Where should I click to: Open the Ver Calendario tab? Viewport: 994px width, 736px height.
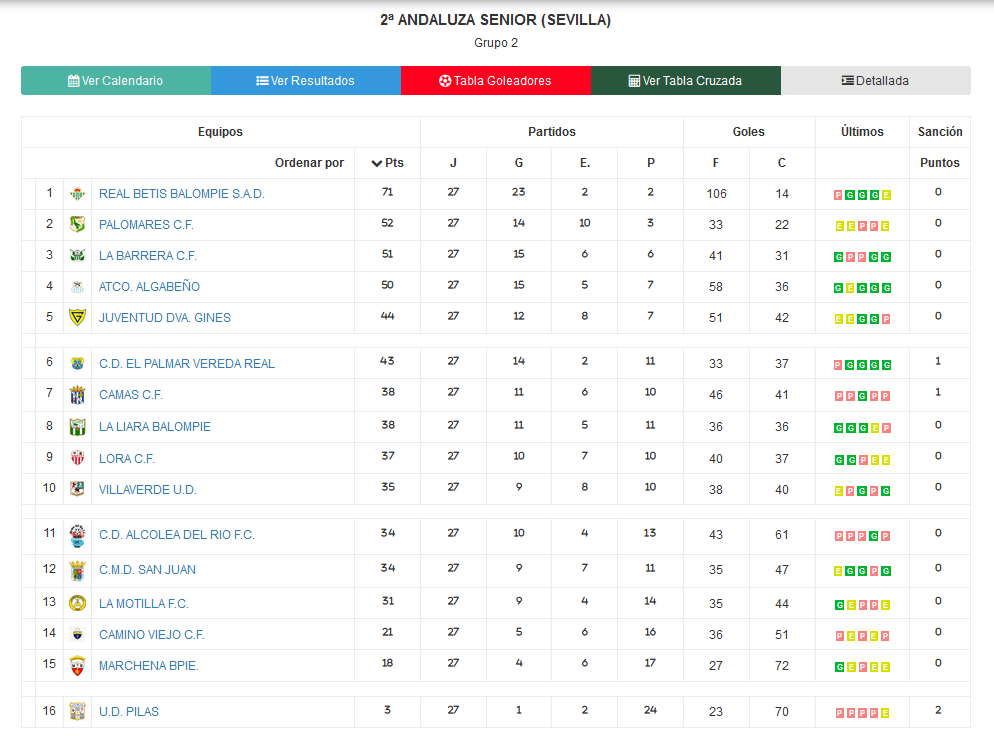pos(116,81)
